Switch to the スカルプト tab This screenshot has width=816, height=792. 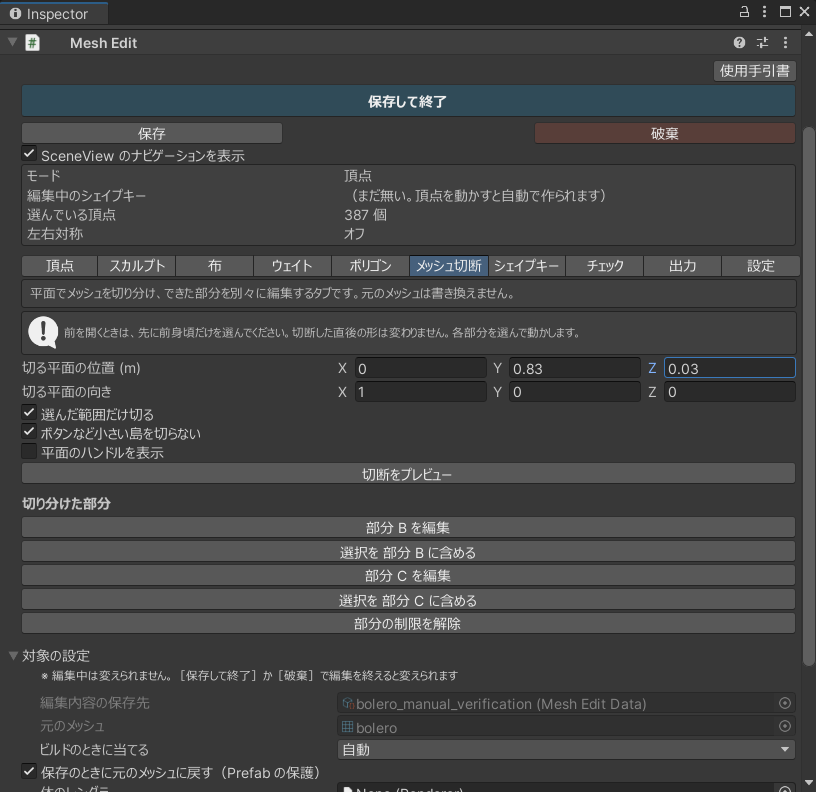click(x=137, y=266)
